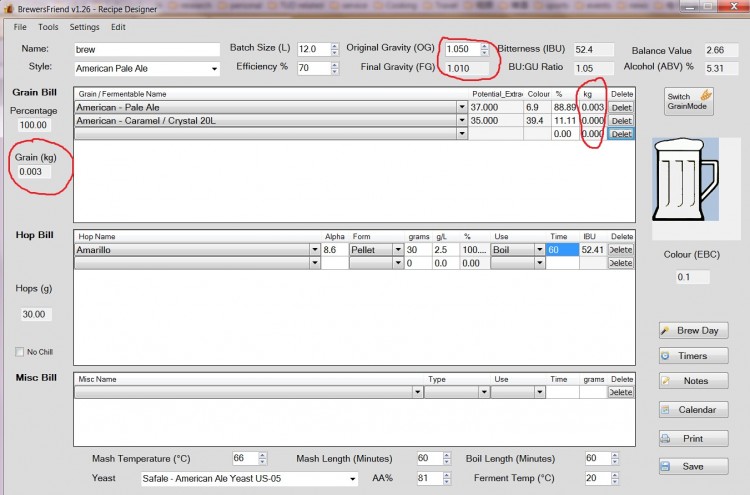Delete the Misc Bill row
Image resolution: width=750 pixels, height=495 pixels.
(x=621, y=392)
